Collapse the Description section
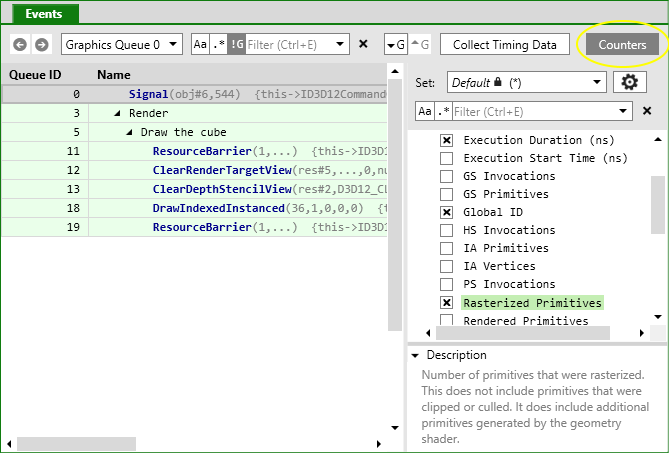 416,356
